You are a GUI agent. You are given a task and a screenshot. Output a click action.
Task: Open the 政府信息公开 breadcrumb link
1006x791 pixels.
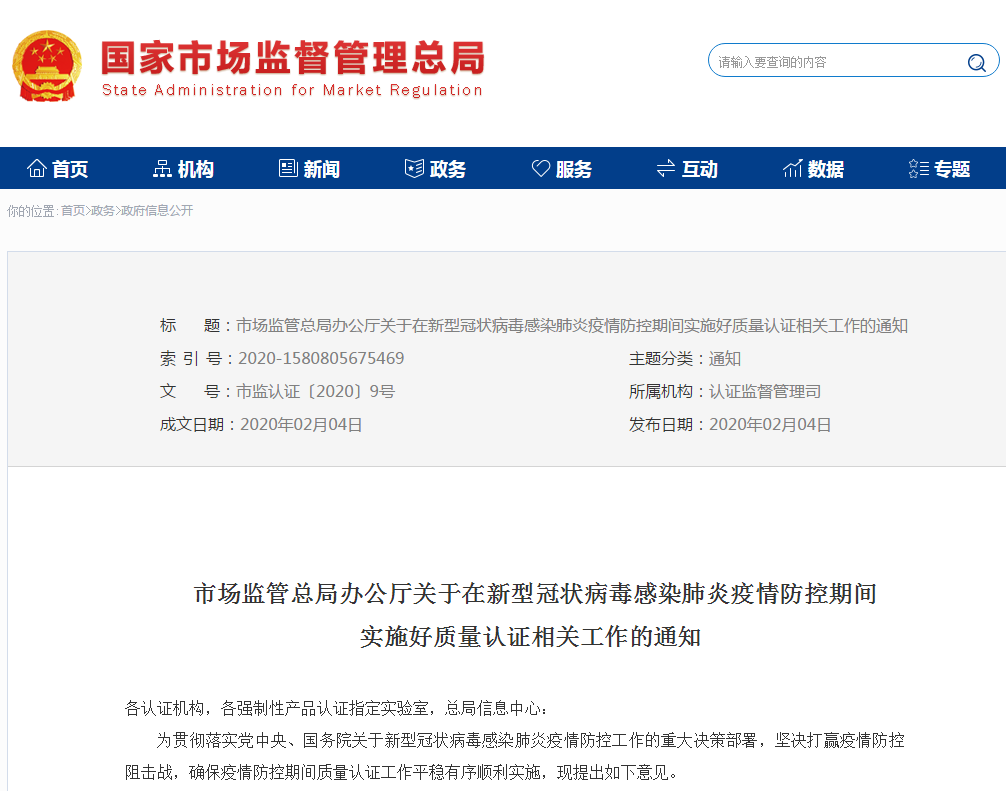tap(157, 211)
